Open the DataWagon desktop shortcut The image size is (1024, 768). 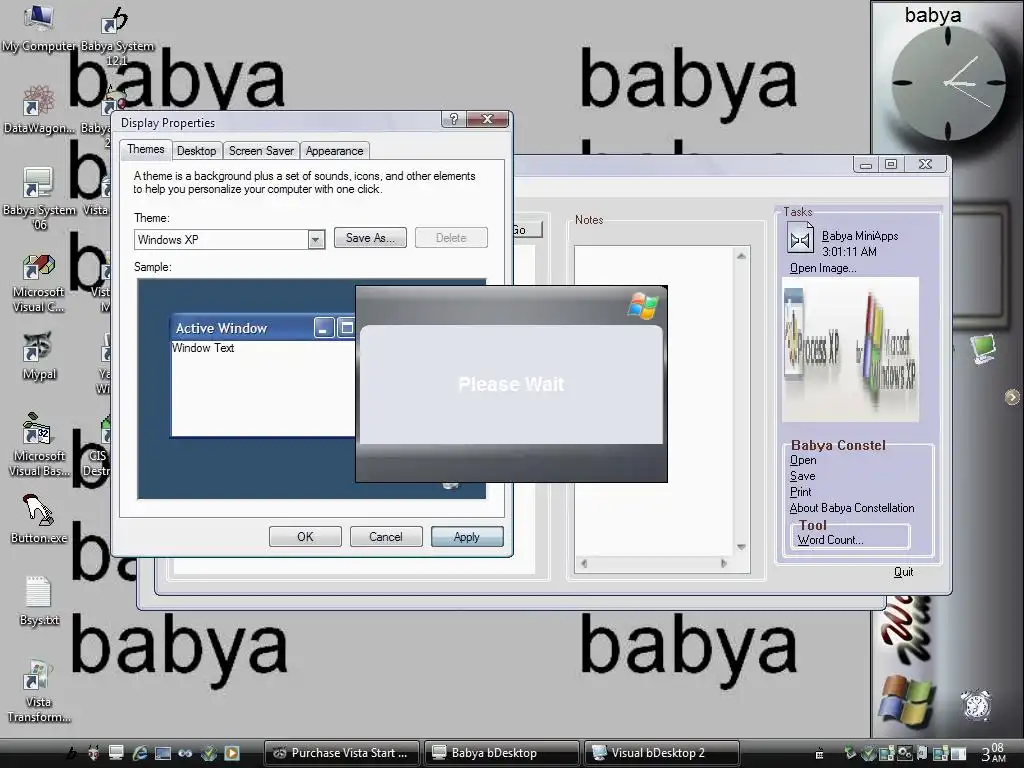38,109
